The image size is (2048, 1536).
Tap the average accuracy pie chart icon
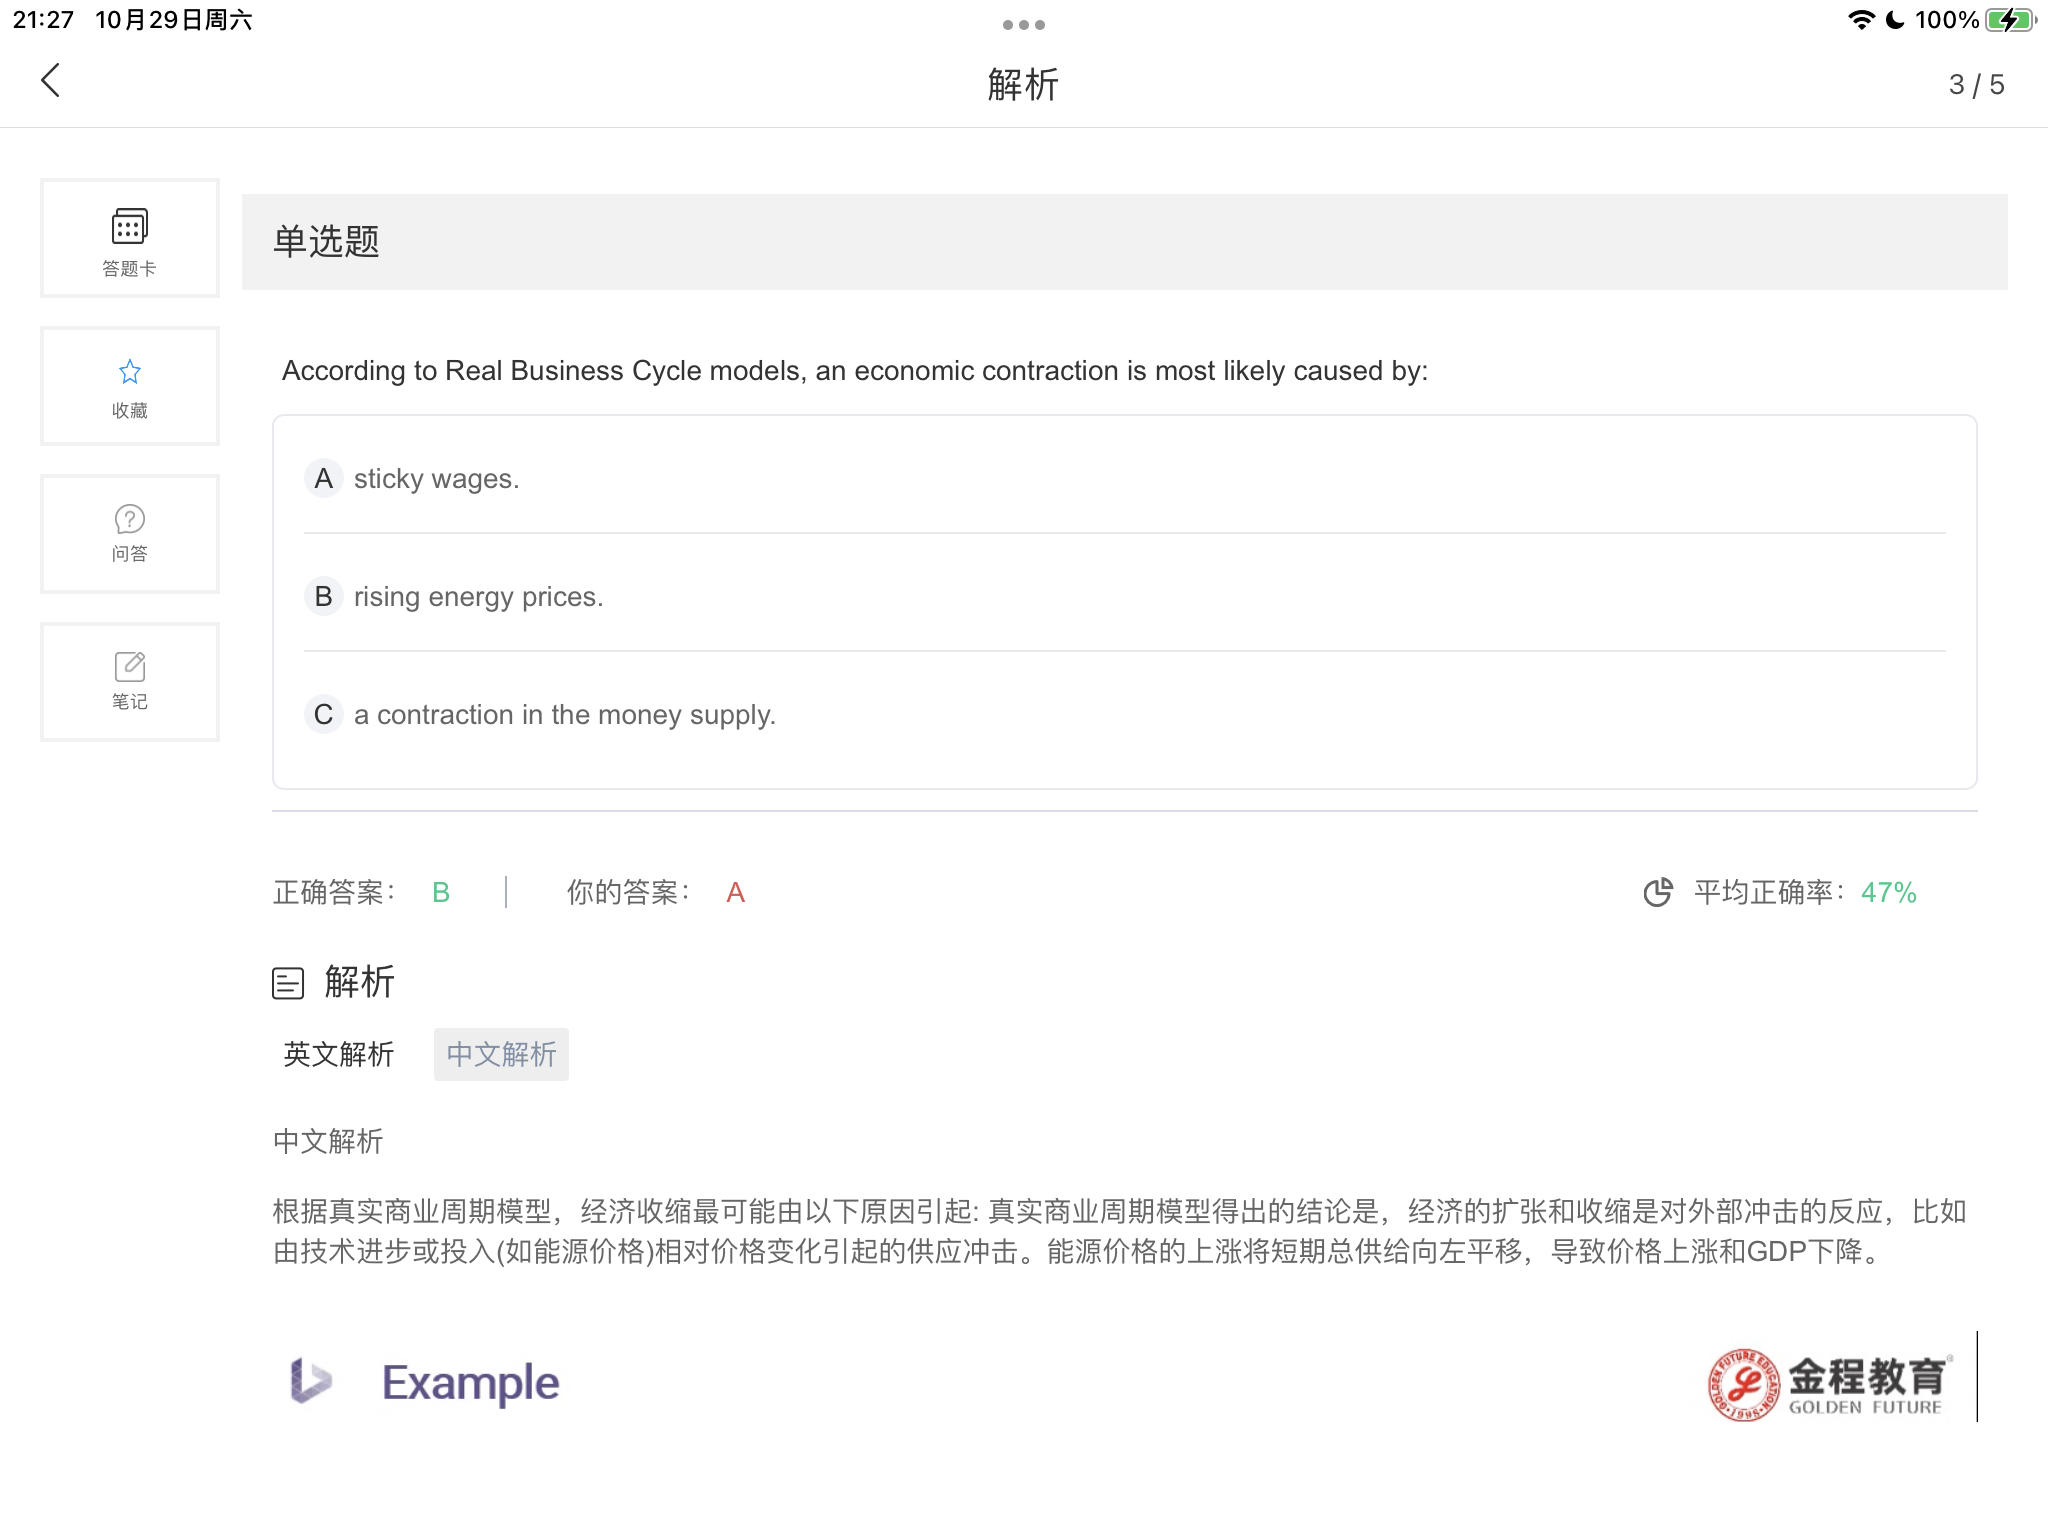[x=1657, y=892]
